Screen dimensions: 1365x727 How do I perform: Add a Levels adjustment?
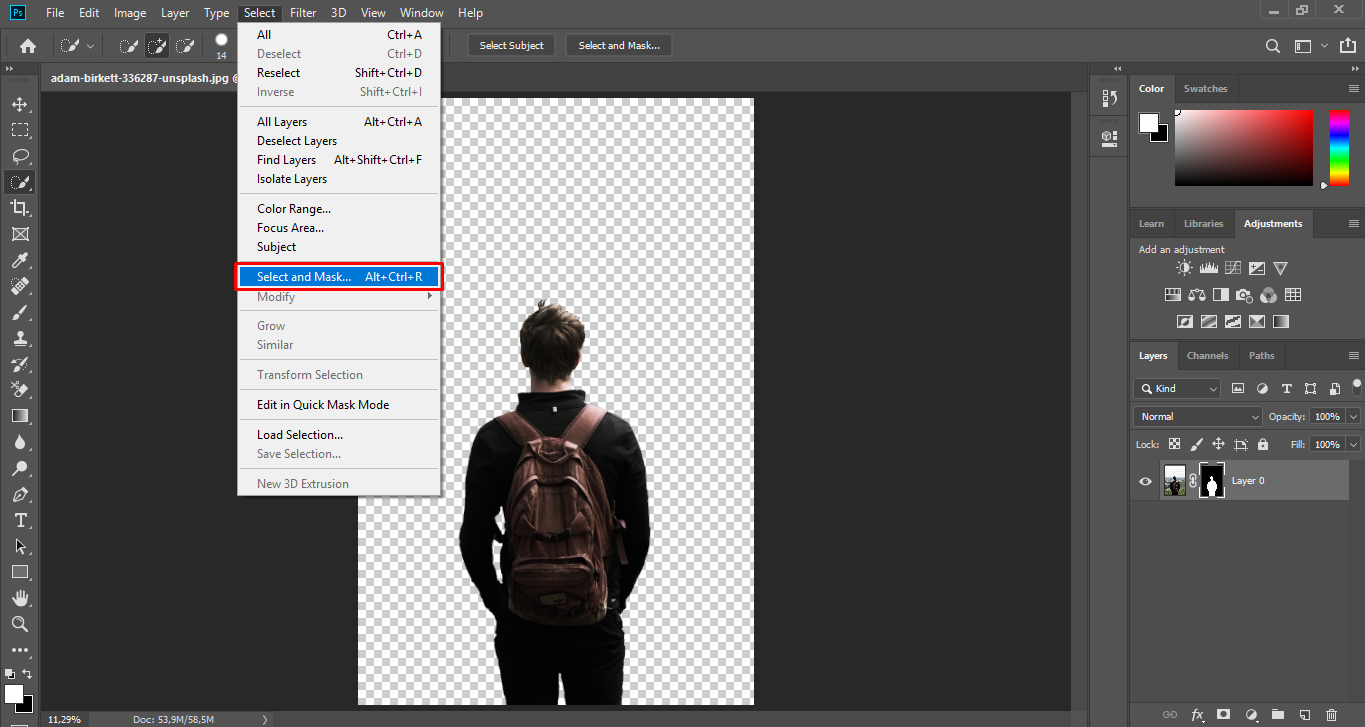pos(1208,268)
